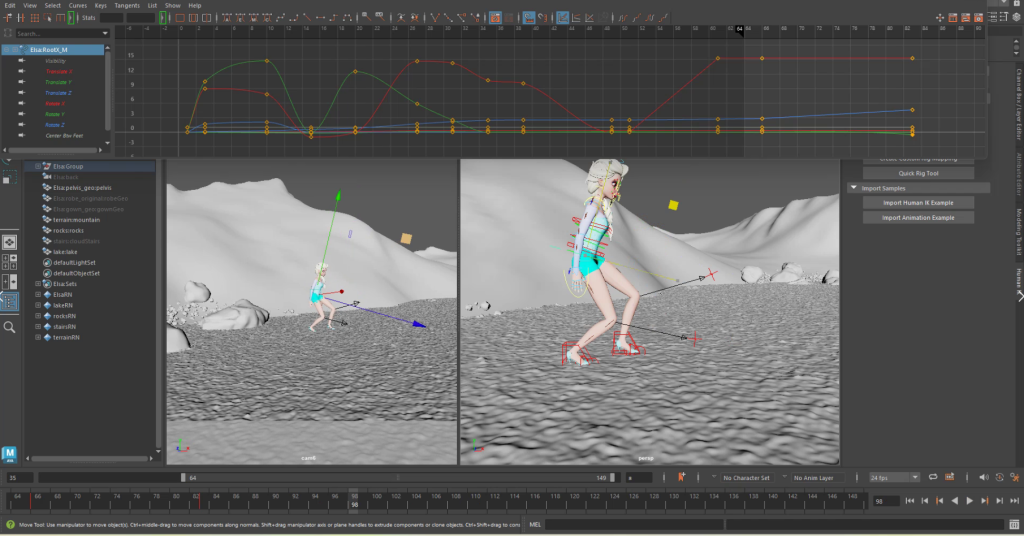Click the magnifier search icon in left toolbox
The width and height of the screenshot is (1024, 536).
click(9, 327)
